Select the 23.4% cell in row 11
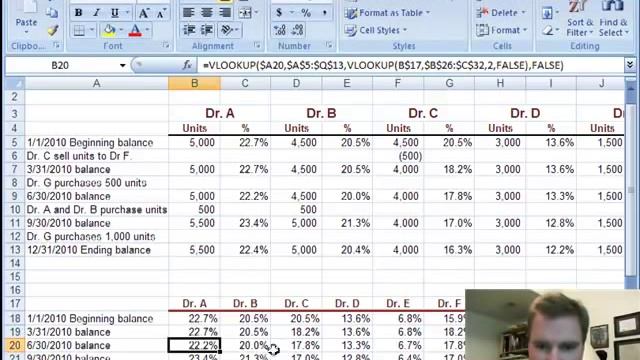The image size is (640, 360). click(245, 223)
